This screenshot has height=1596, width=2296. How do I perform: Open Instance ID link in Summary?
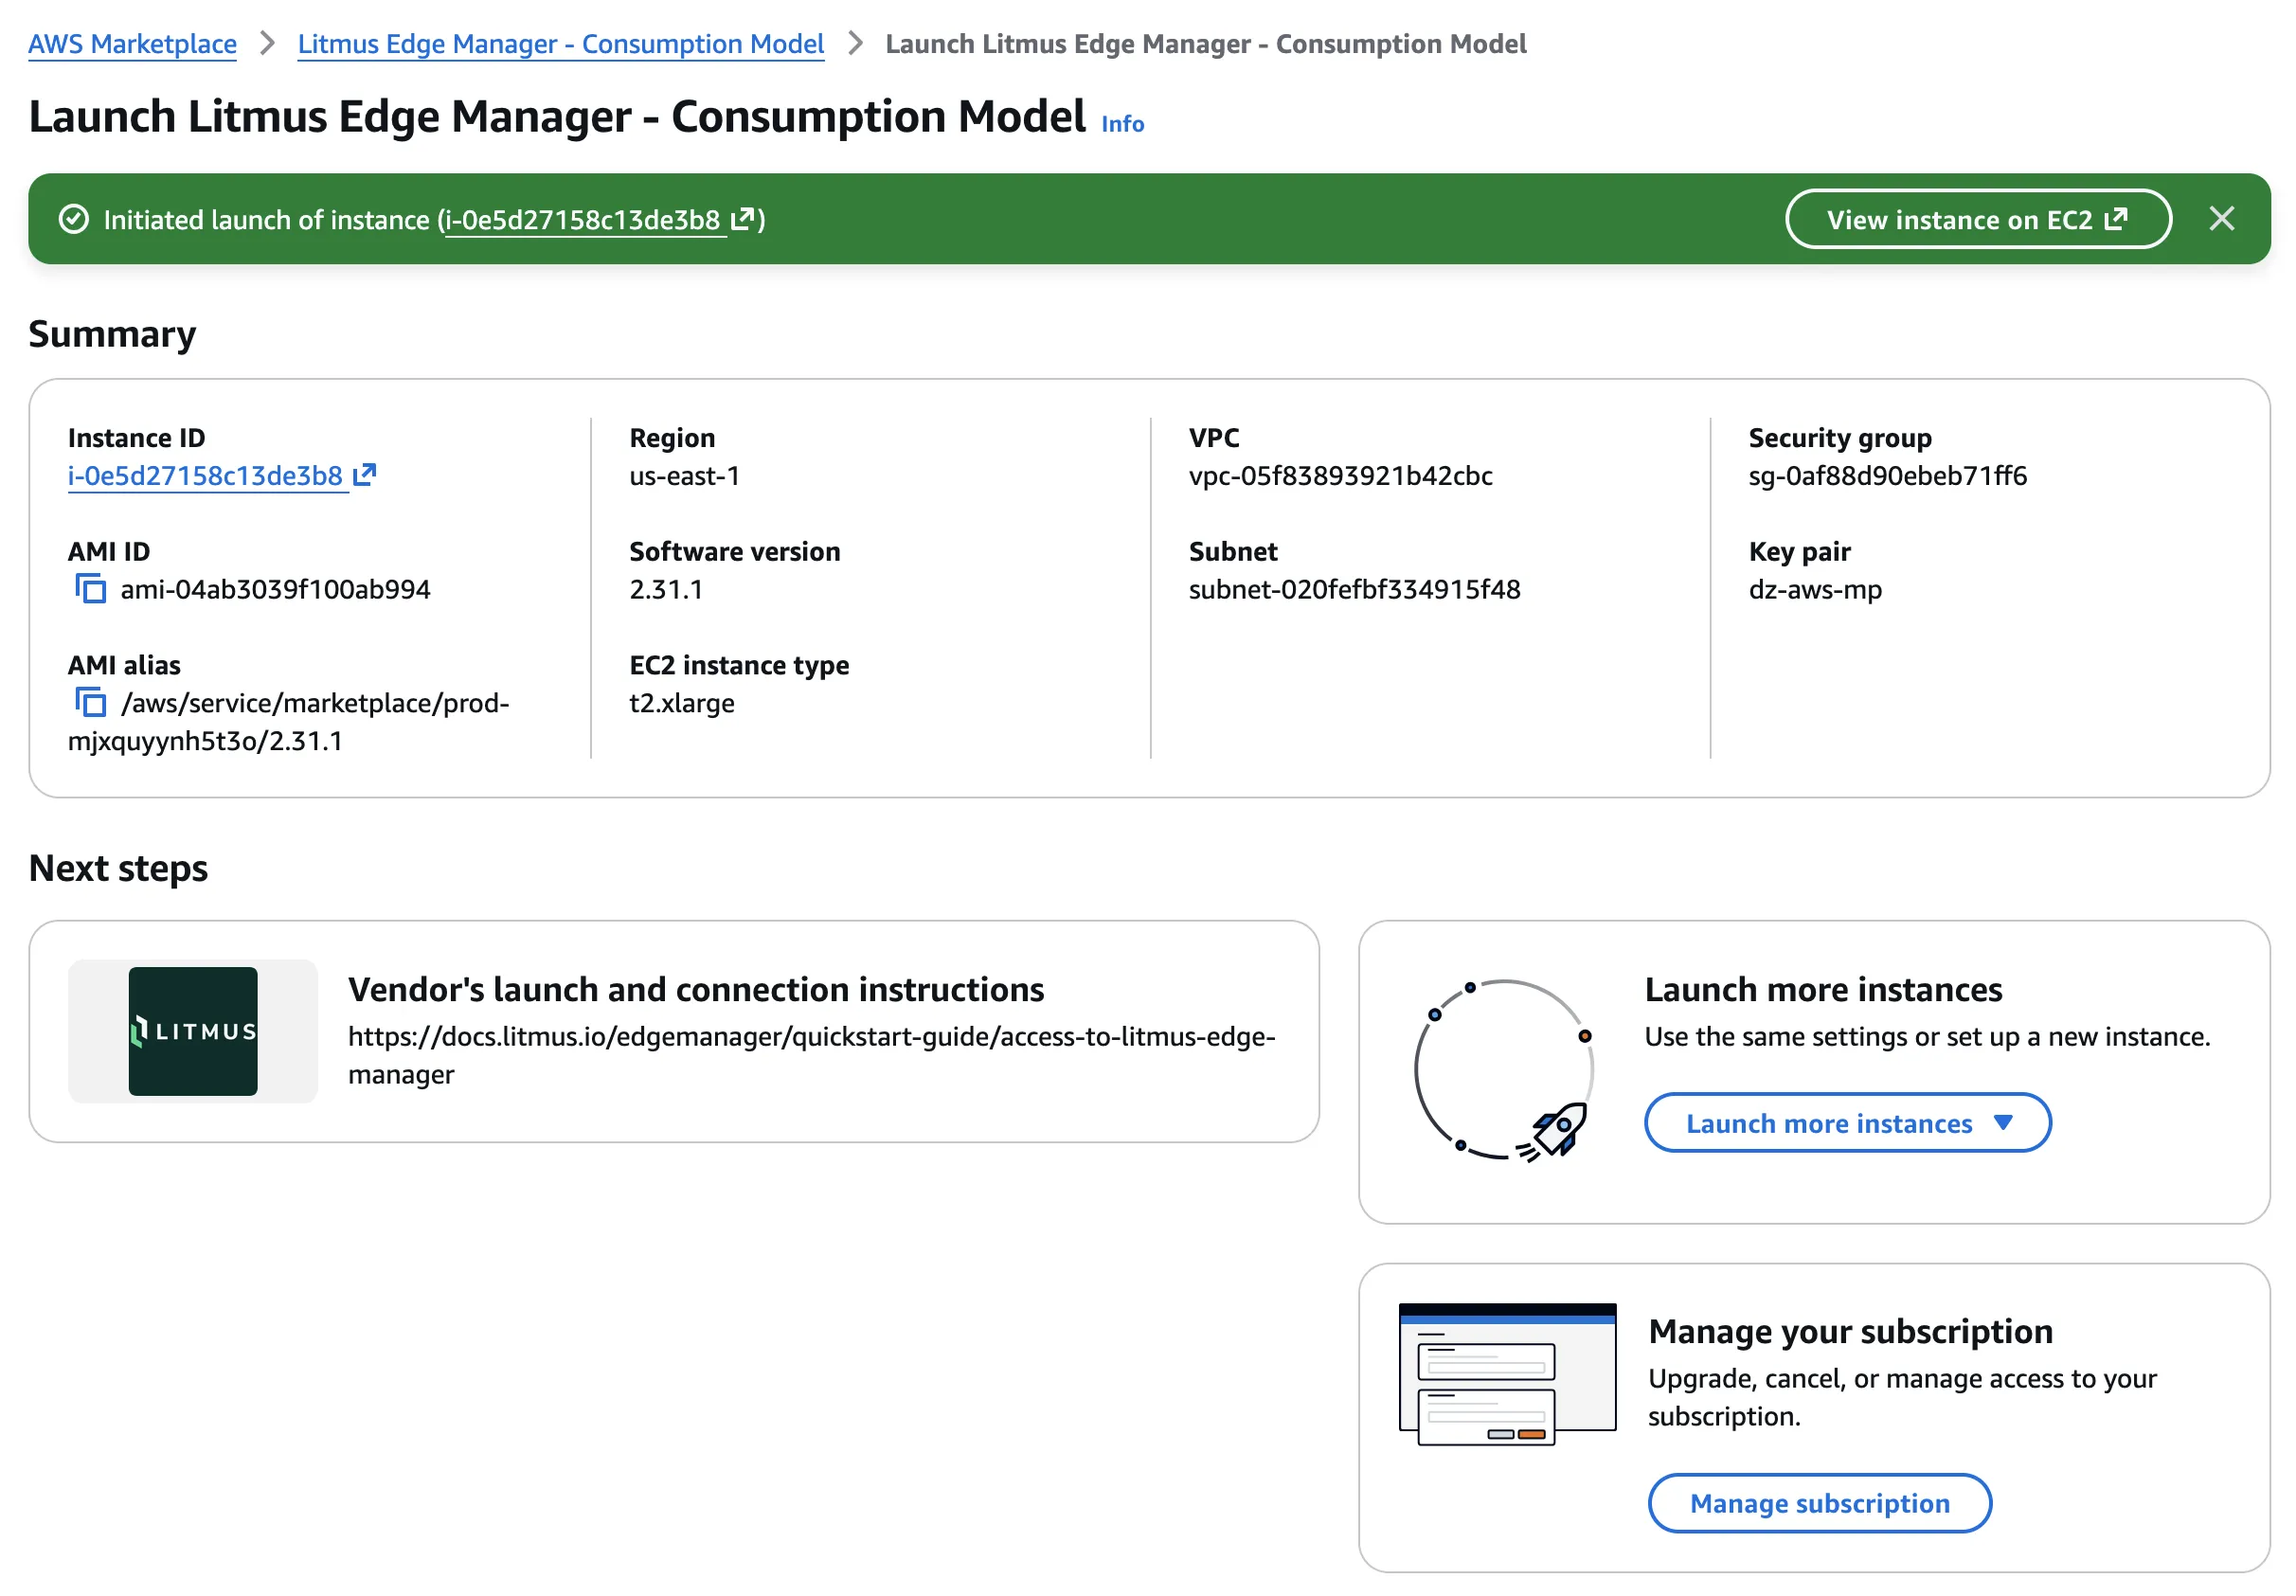tap(221, 476)
